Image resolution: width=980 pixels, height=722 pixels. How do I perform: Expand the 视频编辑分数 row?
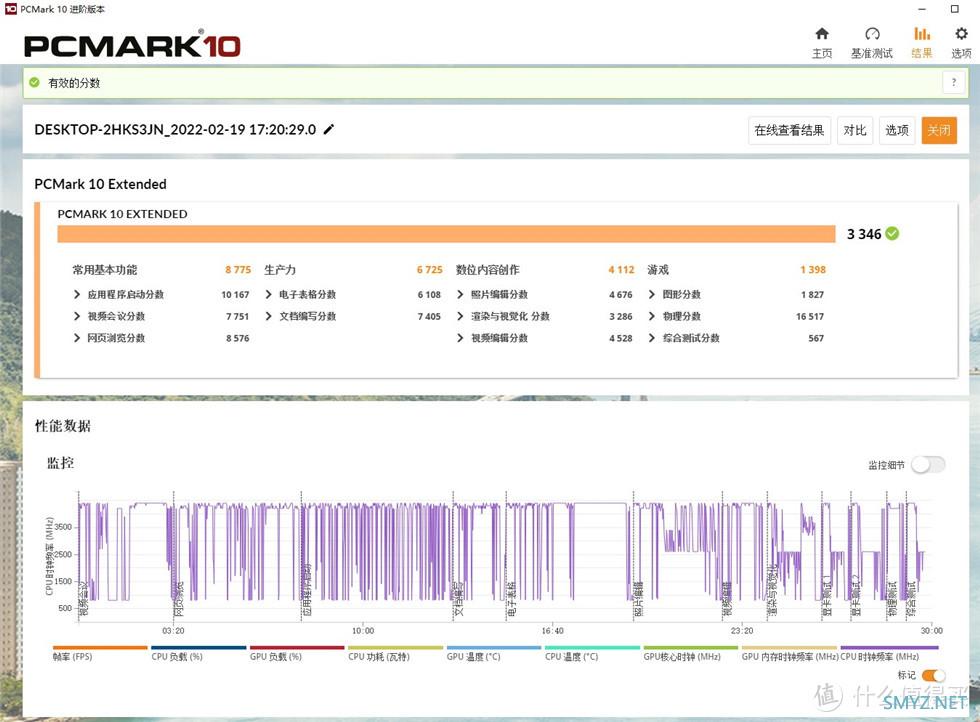(x=460, y=338)
